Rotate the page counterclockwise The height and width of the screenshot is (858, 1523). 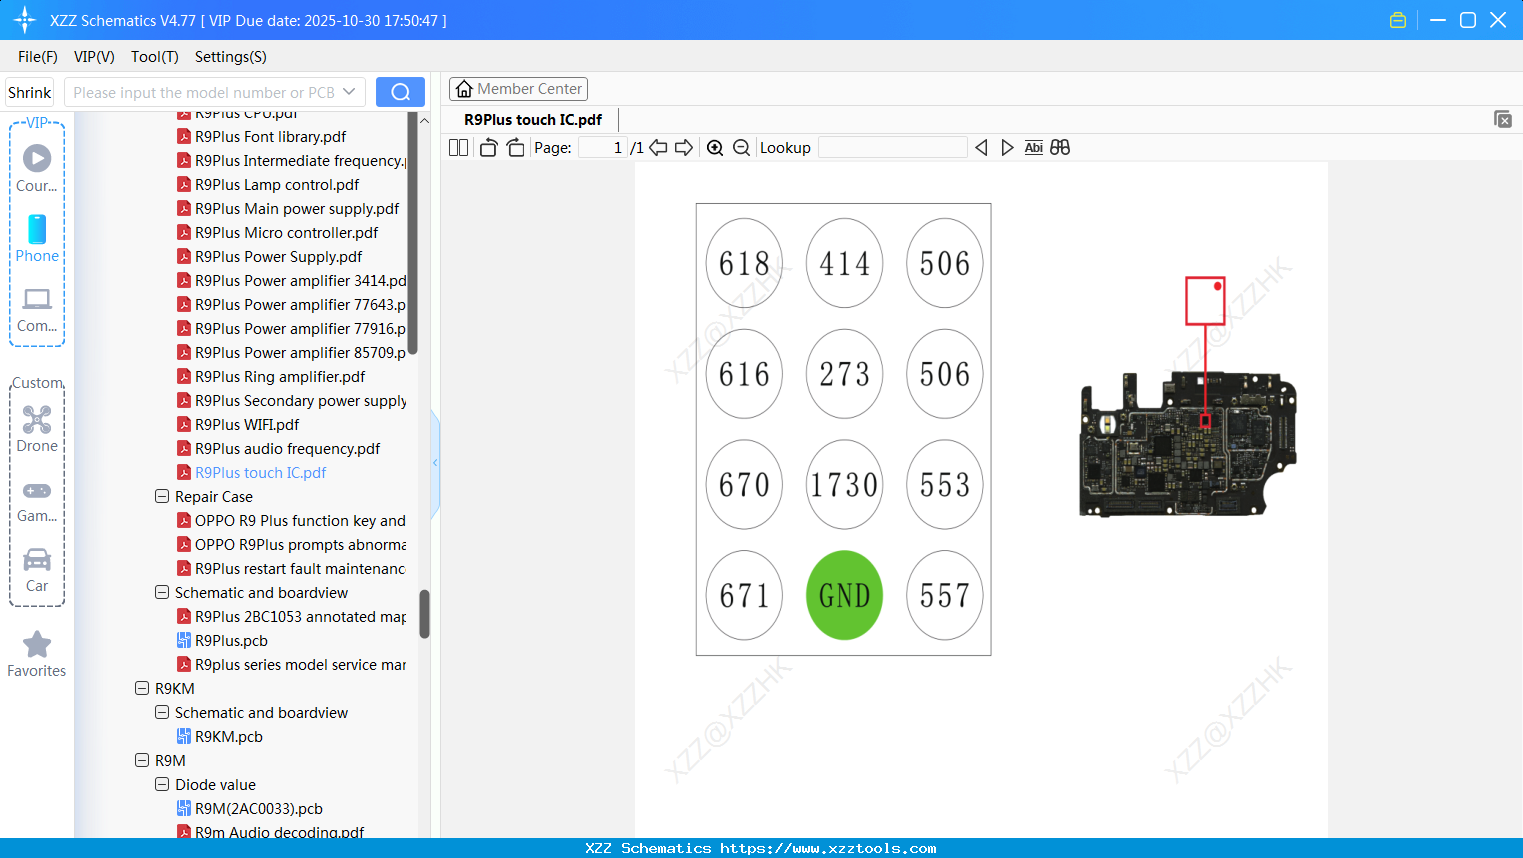click(x=488, y=148)
